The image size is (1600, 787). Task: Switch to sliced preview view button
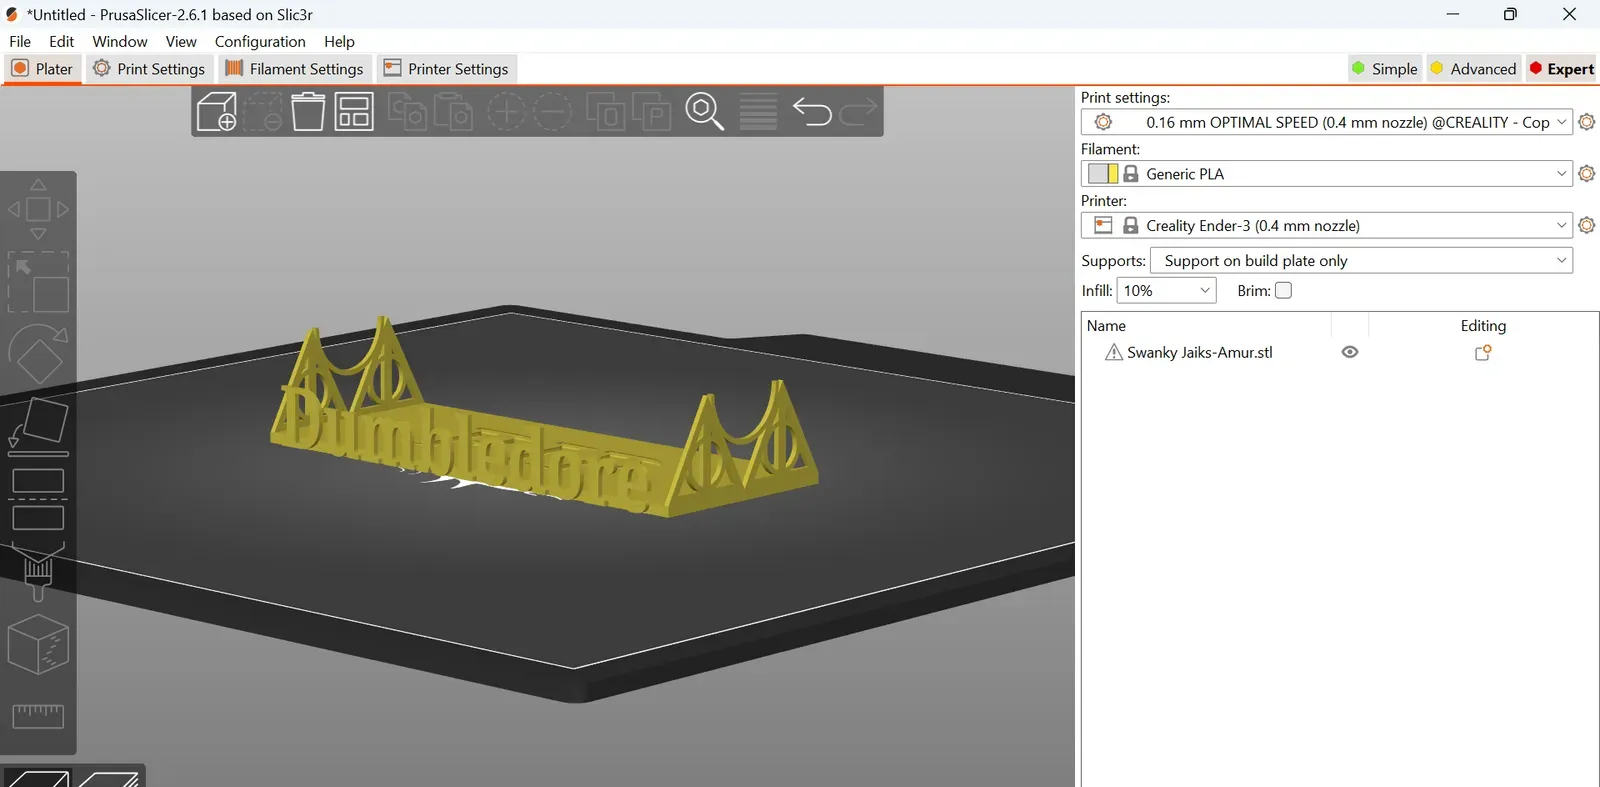(108, 778)
